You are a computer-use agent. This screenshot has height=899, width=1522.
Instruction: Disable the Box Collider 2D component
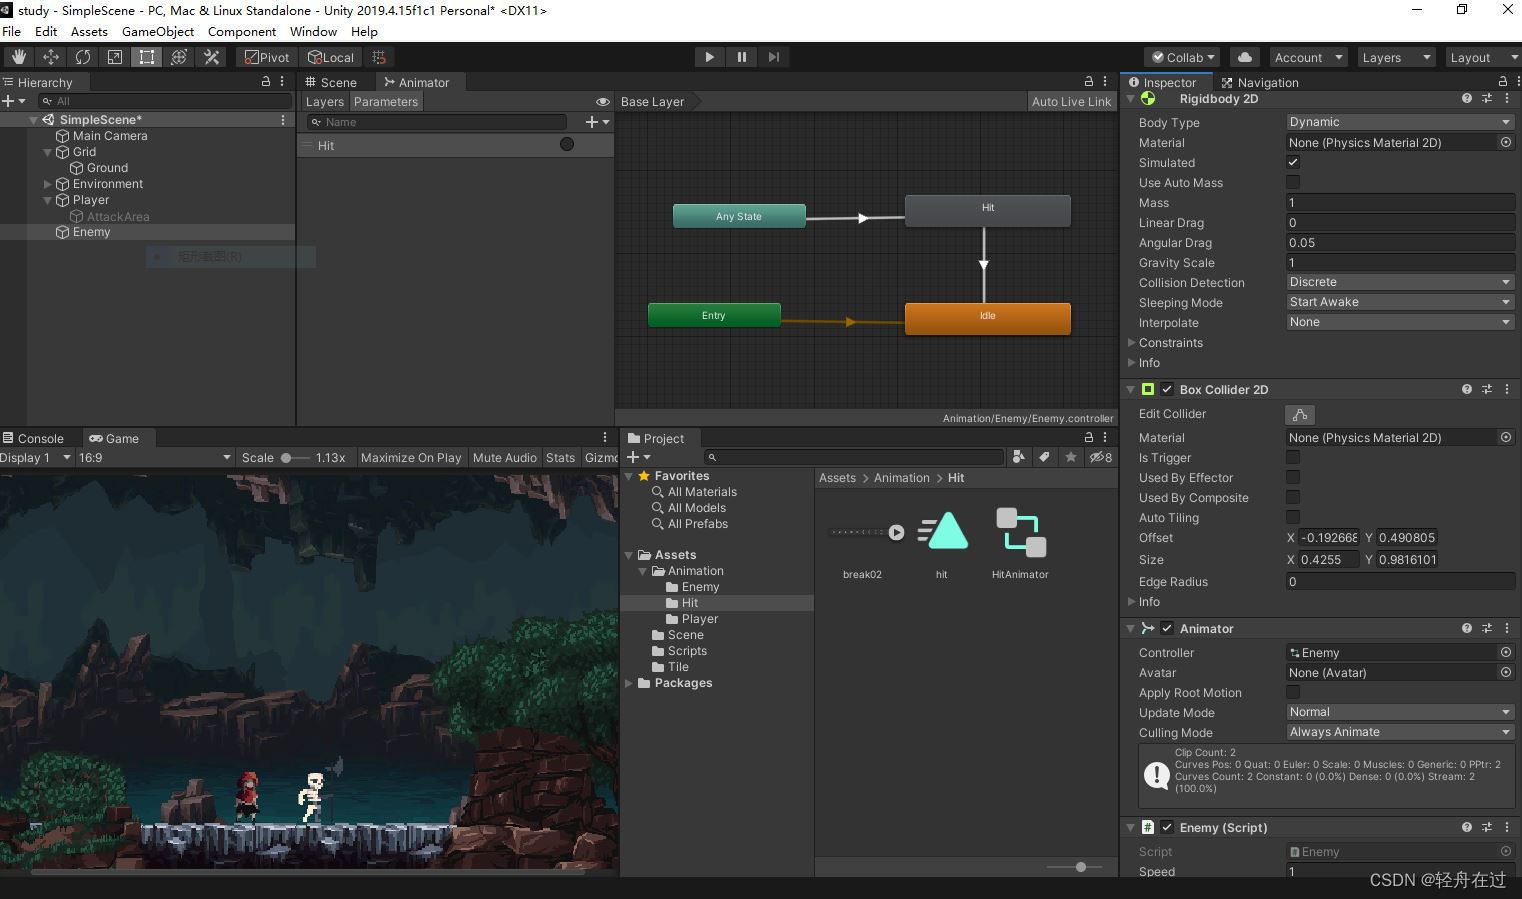[1167, 389]
